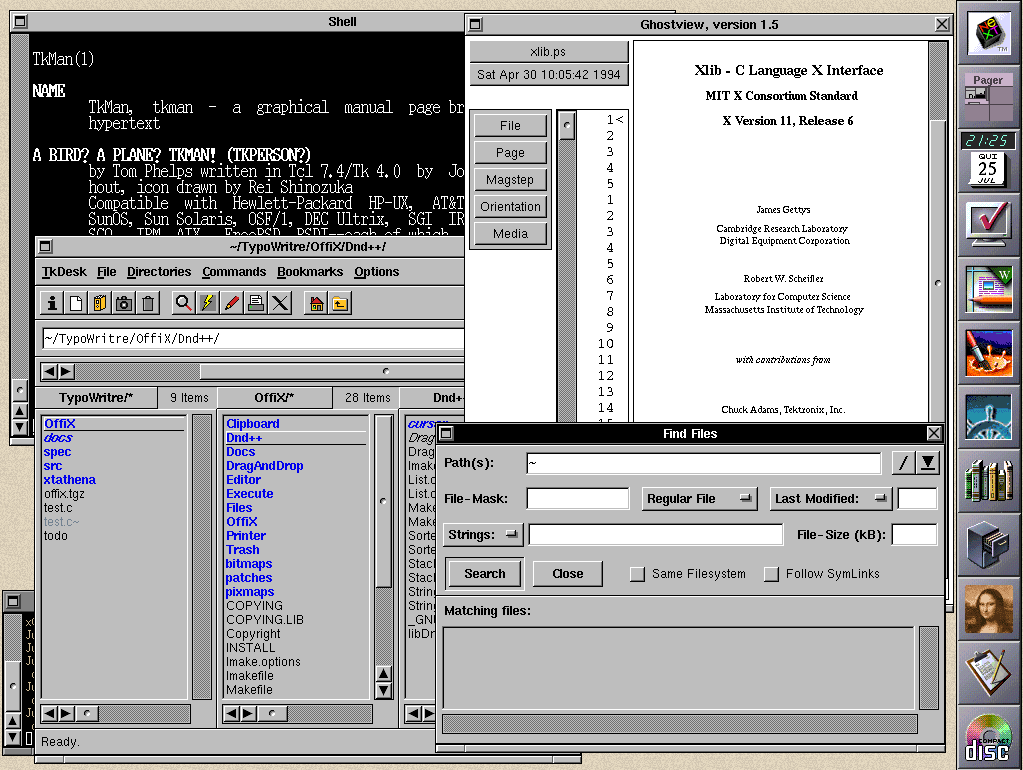
Task: Open the paintbrush splash dock icon
Action: (988, 352)
